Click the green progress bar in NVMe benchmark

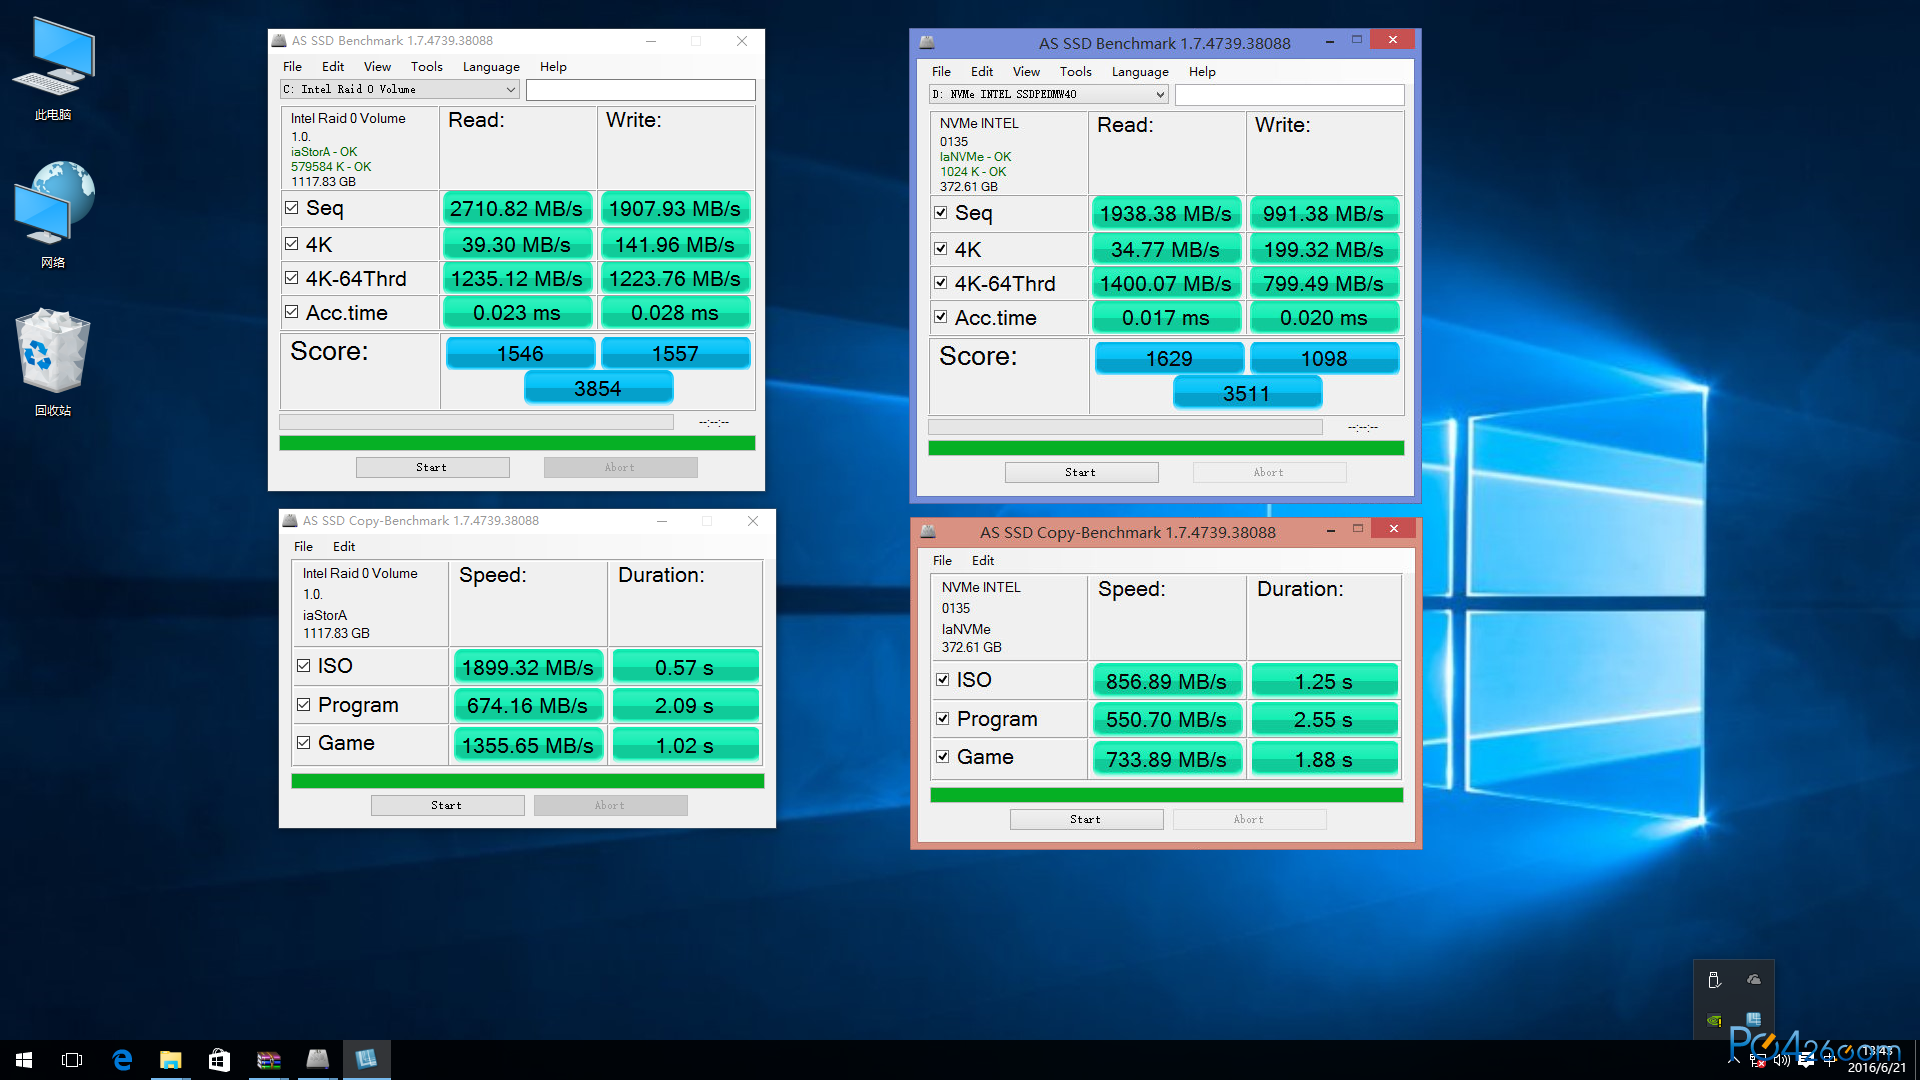coord(1166,448)
